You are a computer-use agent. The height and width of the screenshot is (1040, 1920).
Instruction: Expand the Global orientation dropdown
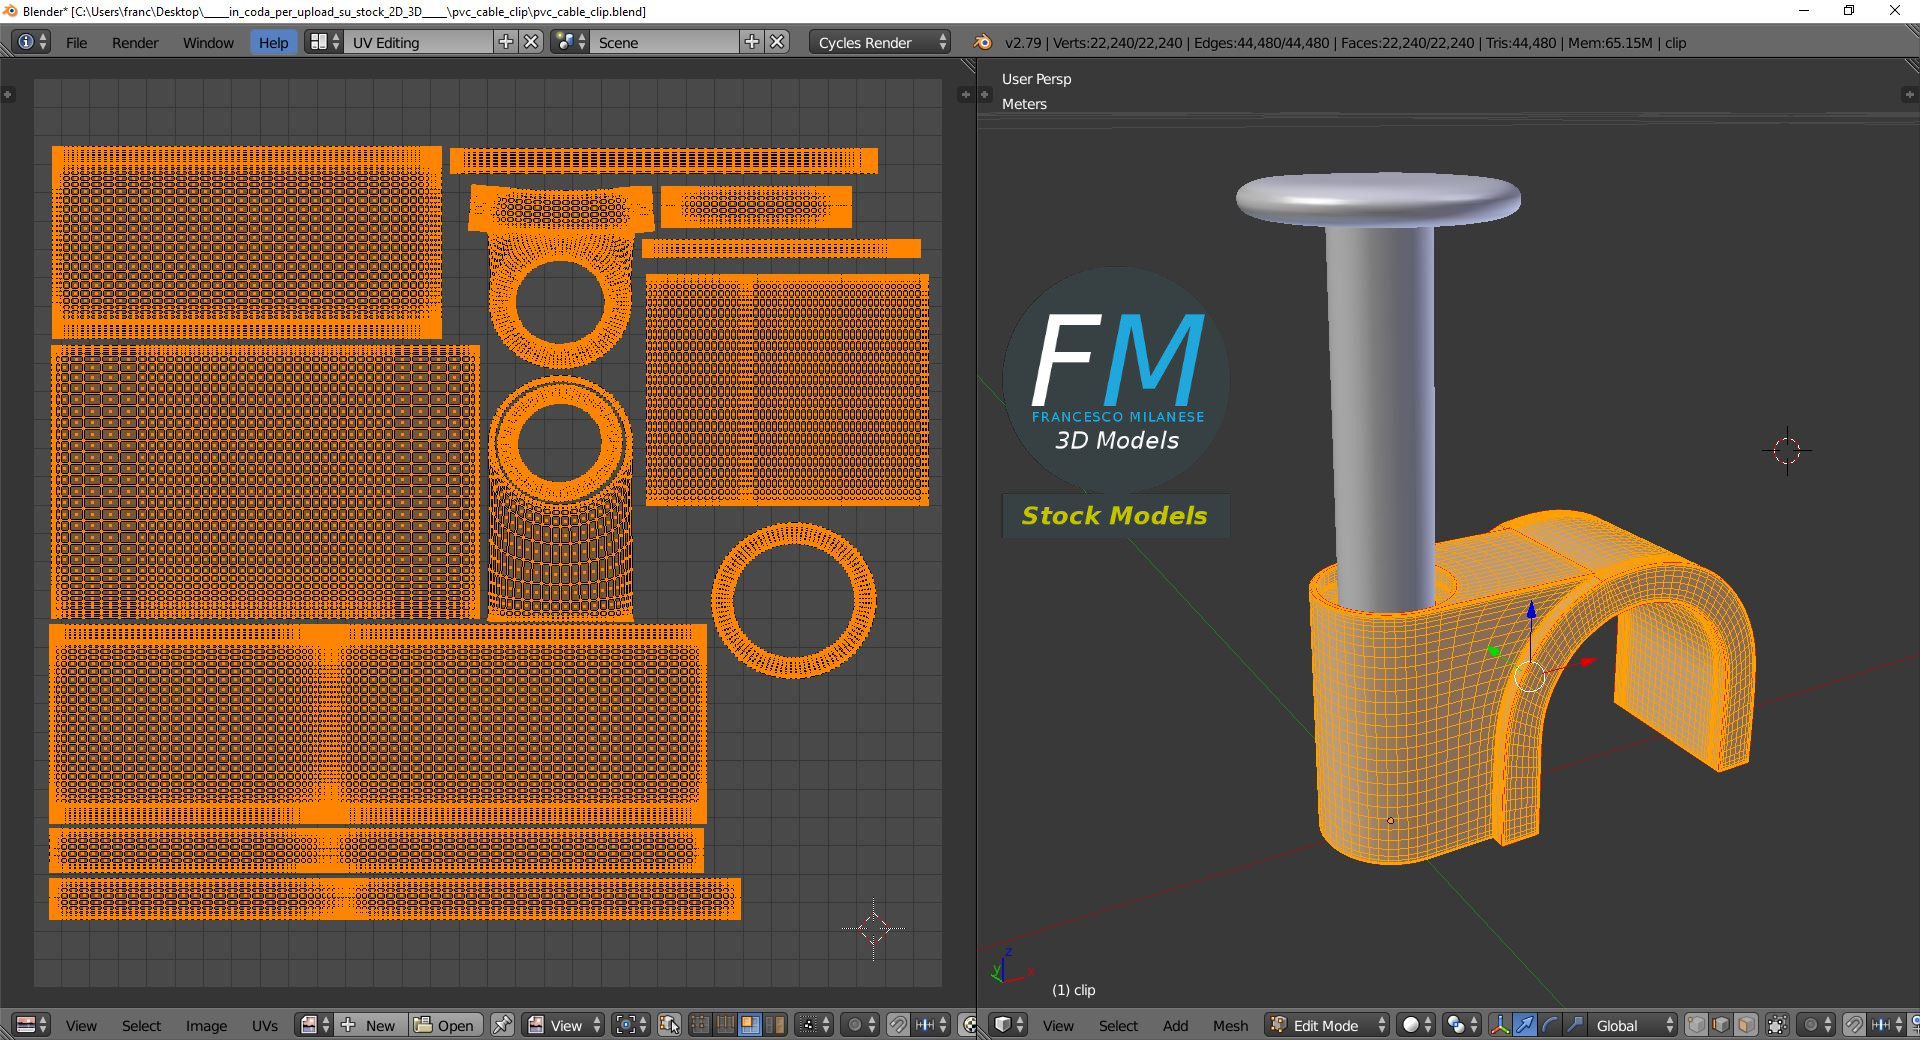pos(1631,1025)
